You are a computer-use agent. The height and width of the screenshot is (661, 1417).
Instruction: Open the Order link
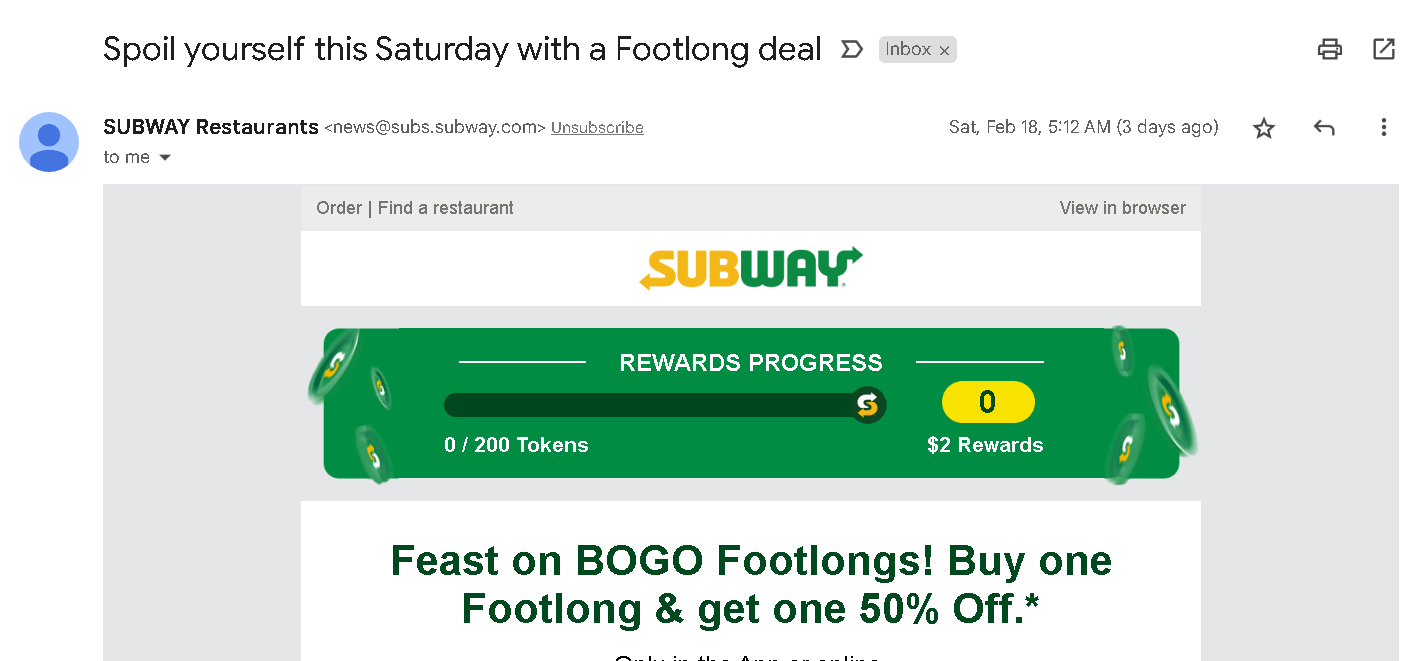339,208
